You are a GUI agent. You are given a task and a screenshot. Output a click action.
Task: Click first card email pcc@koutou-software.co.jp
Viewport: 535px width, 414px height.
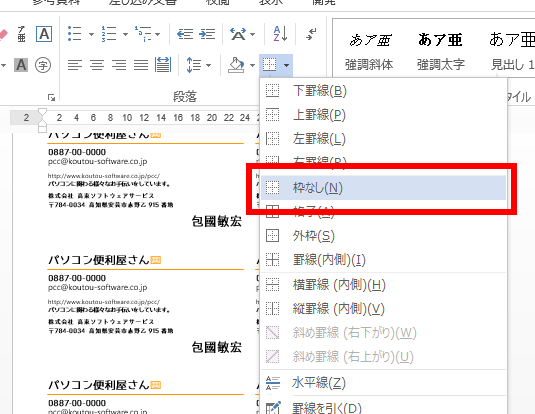point(98,161)
